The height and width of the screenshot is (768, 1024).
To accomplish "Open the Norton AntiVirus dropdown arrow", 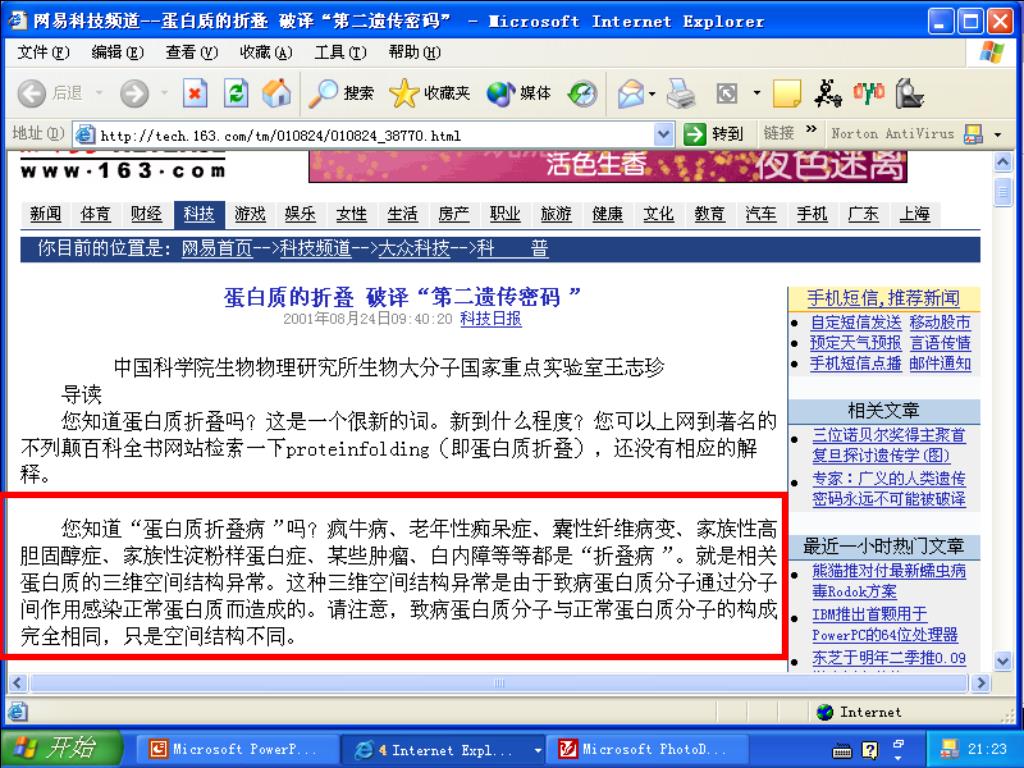I will pyautogui.click(x=997, y=135).
